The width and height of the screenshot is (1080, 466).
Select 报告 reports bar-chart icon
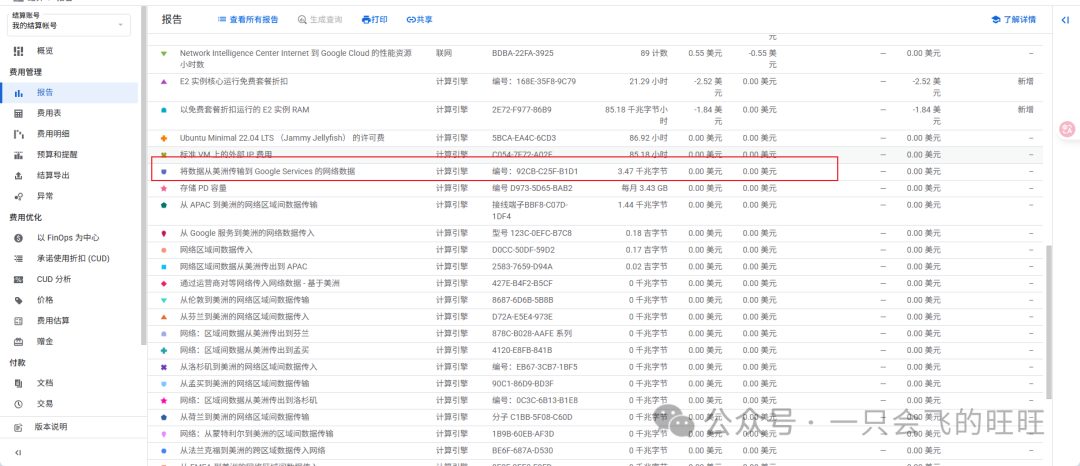pyautogui.click(x=19, y=92)
